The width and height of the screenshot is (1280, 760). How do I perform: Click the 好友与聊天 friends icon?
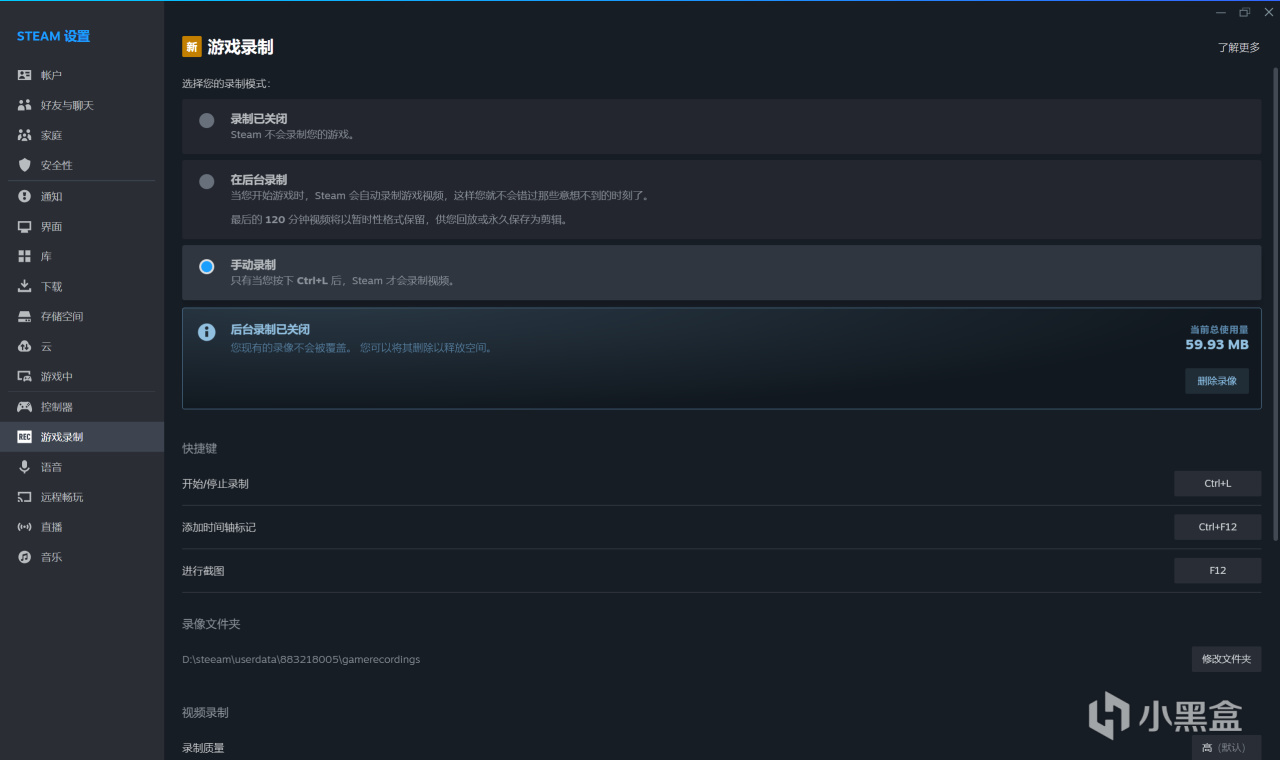(x=25, y=105)
